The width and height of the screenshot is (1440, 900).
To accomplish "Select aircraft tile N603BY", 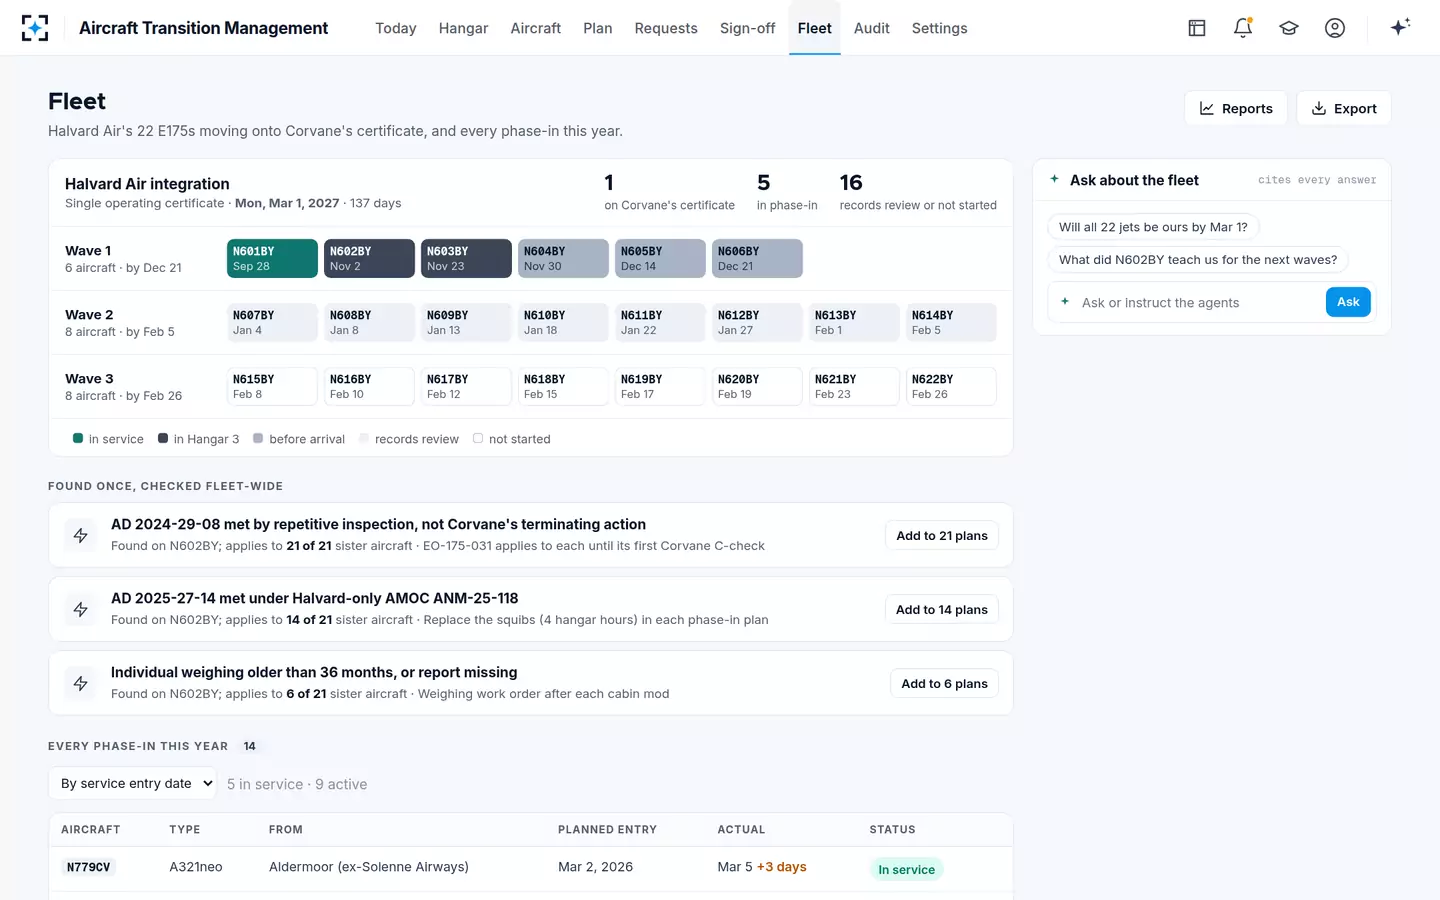I will [466, 258].
